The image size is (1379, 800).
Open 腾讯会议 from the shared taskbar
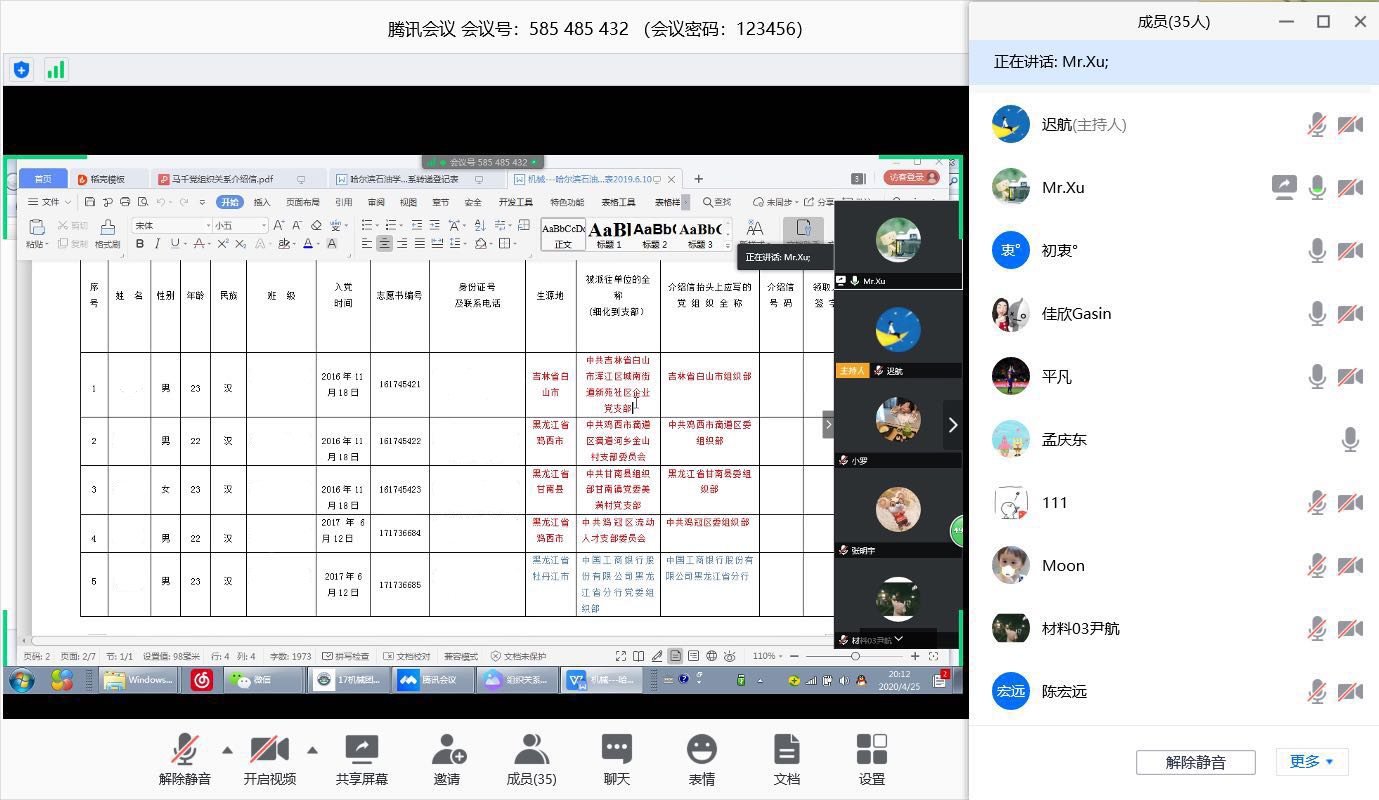pos(433,680)
